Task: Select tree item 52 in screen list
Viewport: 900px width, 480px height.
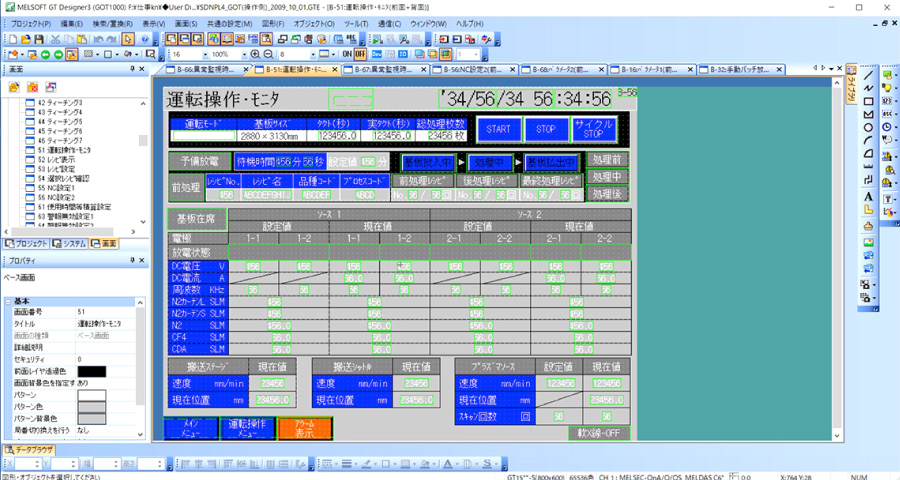Action: pos(55,160)
